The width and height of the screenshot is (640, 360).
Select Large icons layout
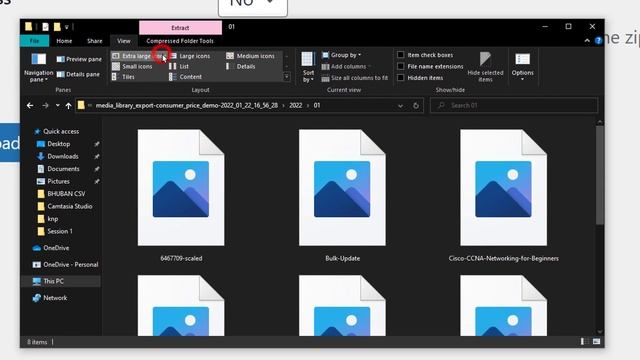(x=190, y=56)
